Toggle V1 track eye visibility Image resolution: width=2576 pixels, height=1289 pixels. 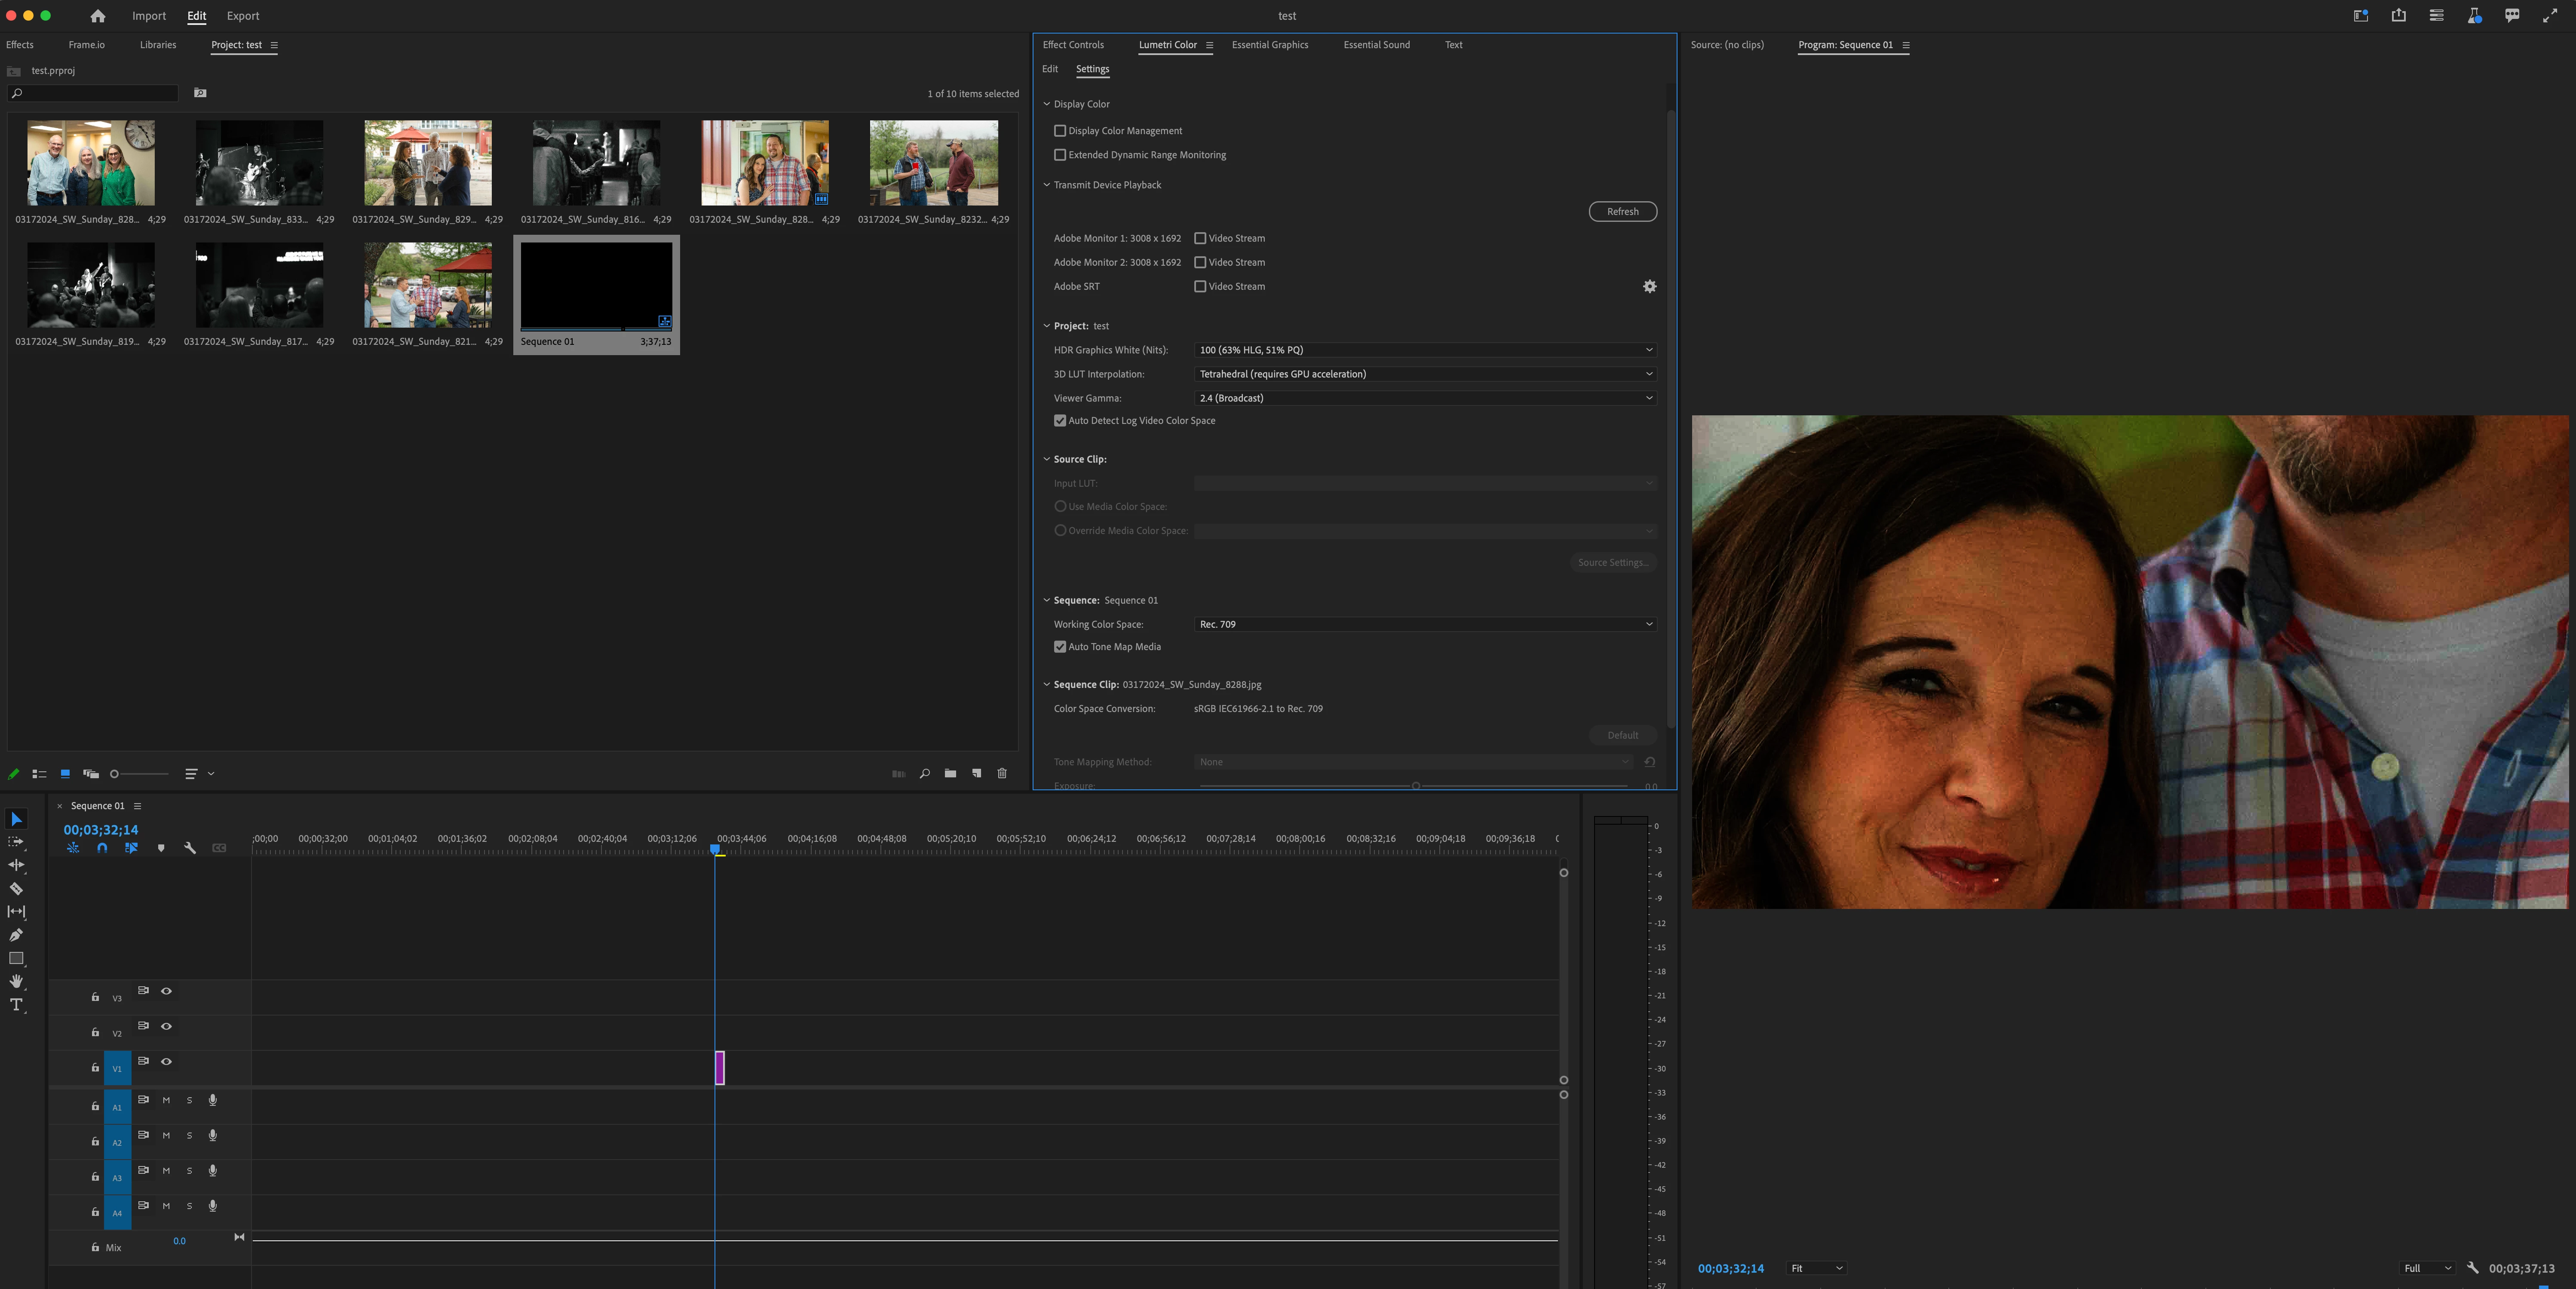click(167, 1061)
